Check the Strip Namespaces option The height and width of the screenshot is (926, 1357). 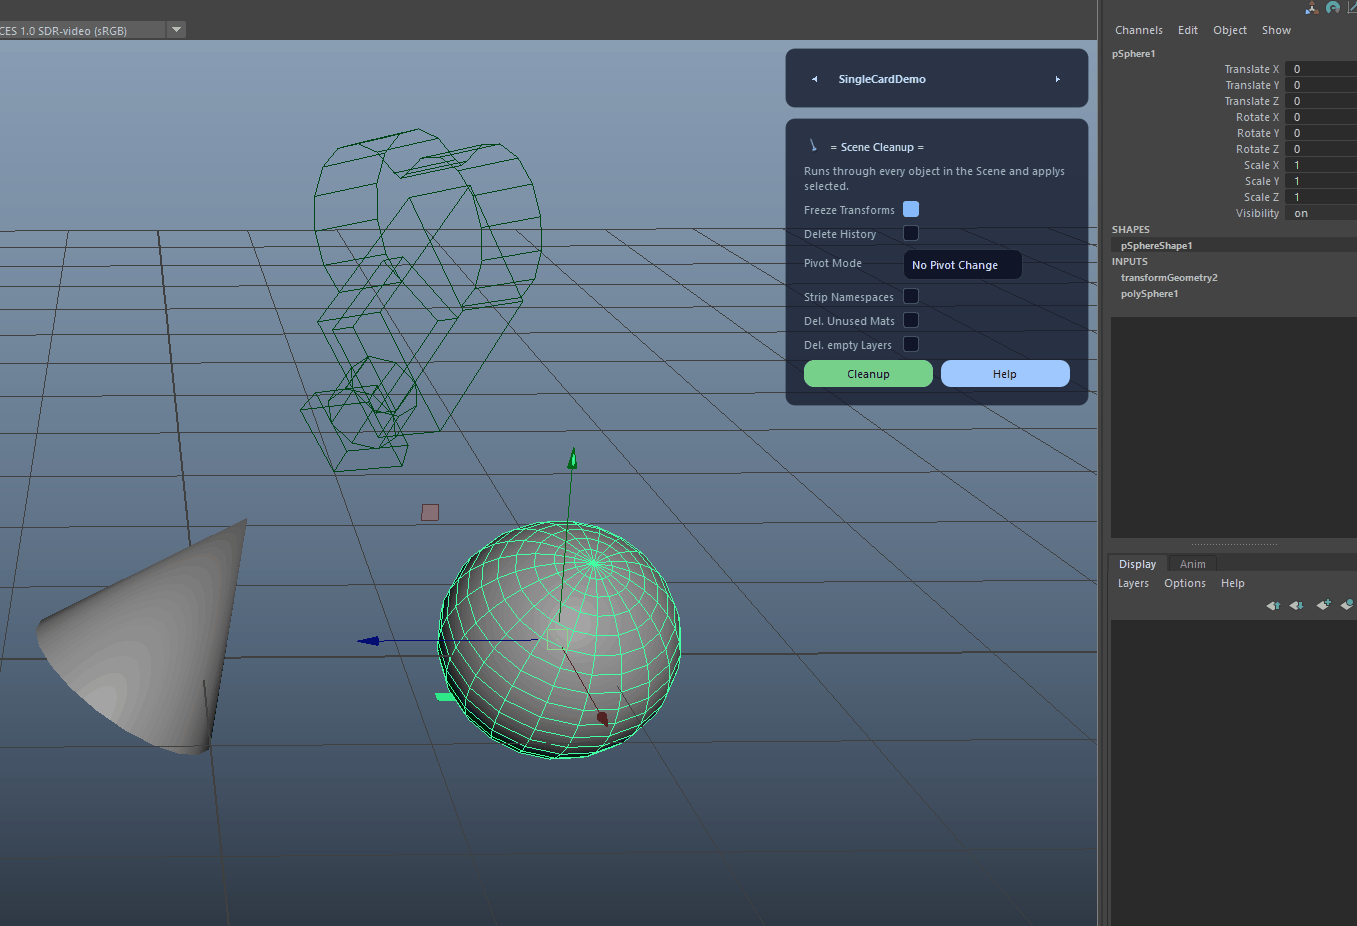[x=911, y=296]
